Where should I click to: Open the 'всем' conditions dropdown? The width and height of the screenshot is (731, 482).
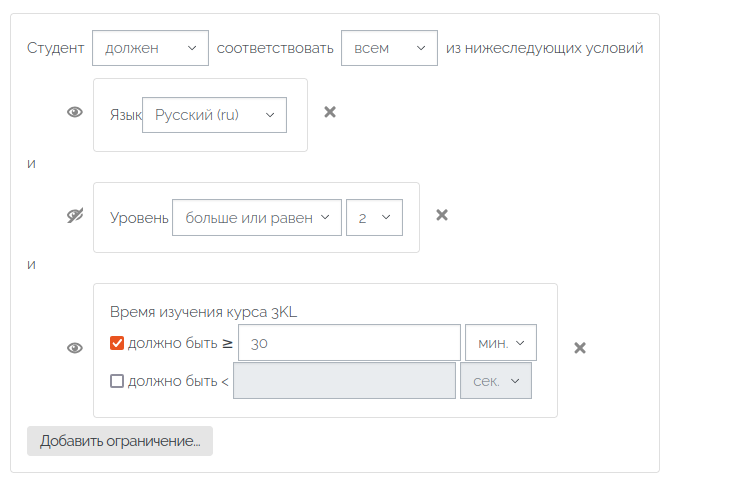[x=389, y=48]
